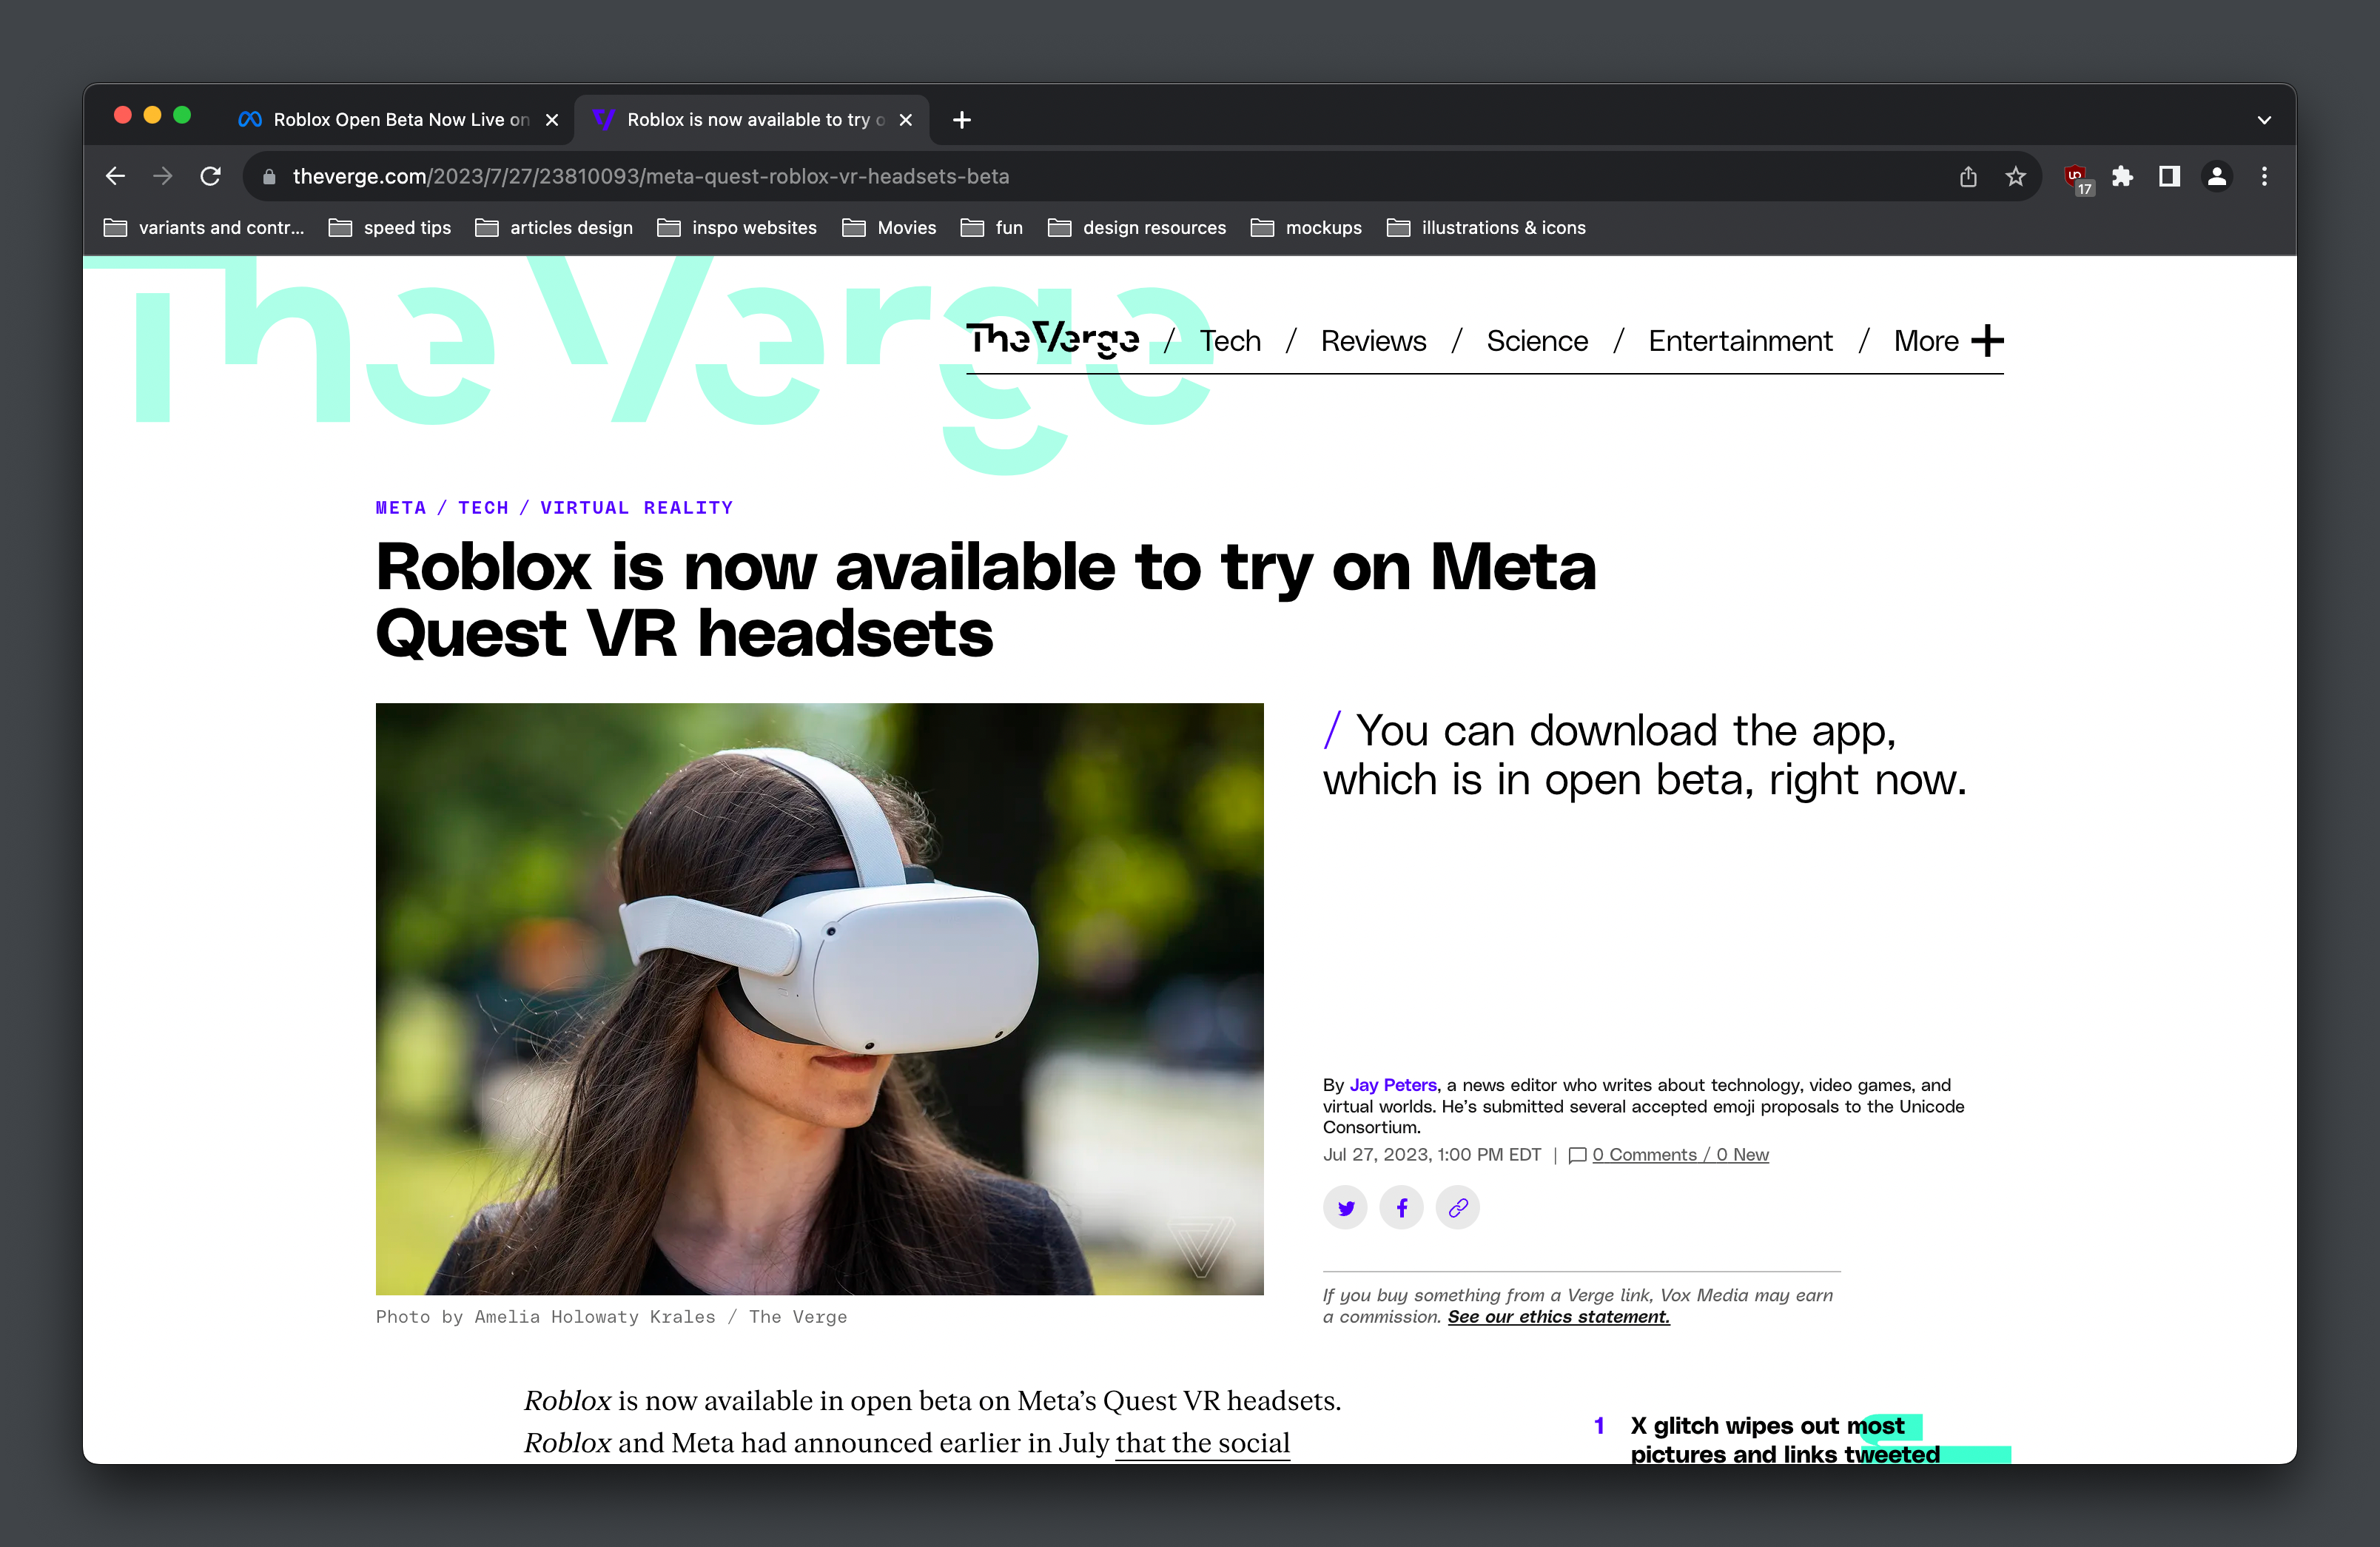Open the speed tips bookmark folder
Image resolution: width=2380 pixels, height=1547 pixels.
tap(390, 228)
